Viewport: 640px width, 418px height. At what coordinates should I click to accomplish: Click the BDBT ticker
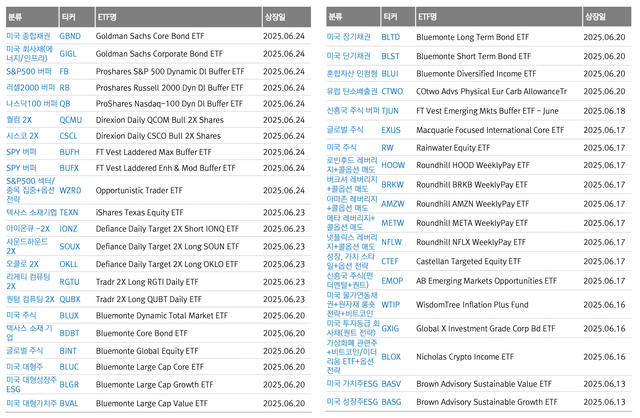tap(69, 333)
